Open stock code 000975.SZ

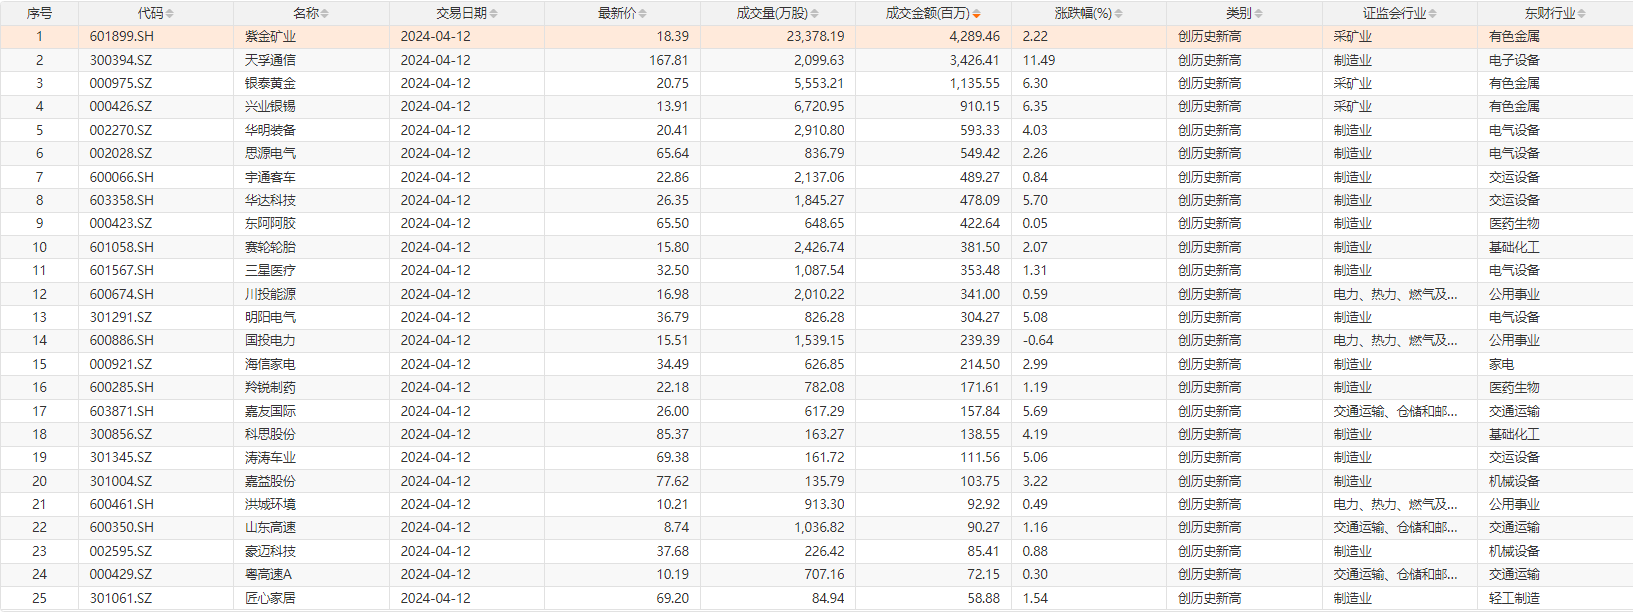(121, 83)
